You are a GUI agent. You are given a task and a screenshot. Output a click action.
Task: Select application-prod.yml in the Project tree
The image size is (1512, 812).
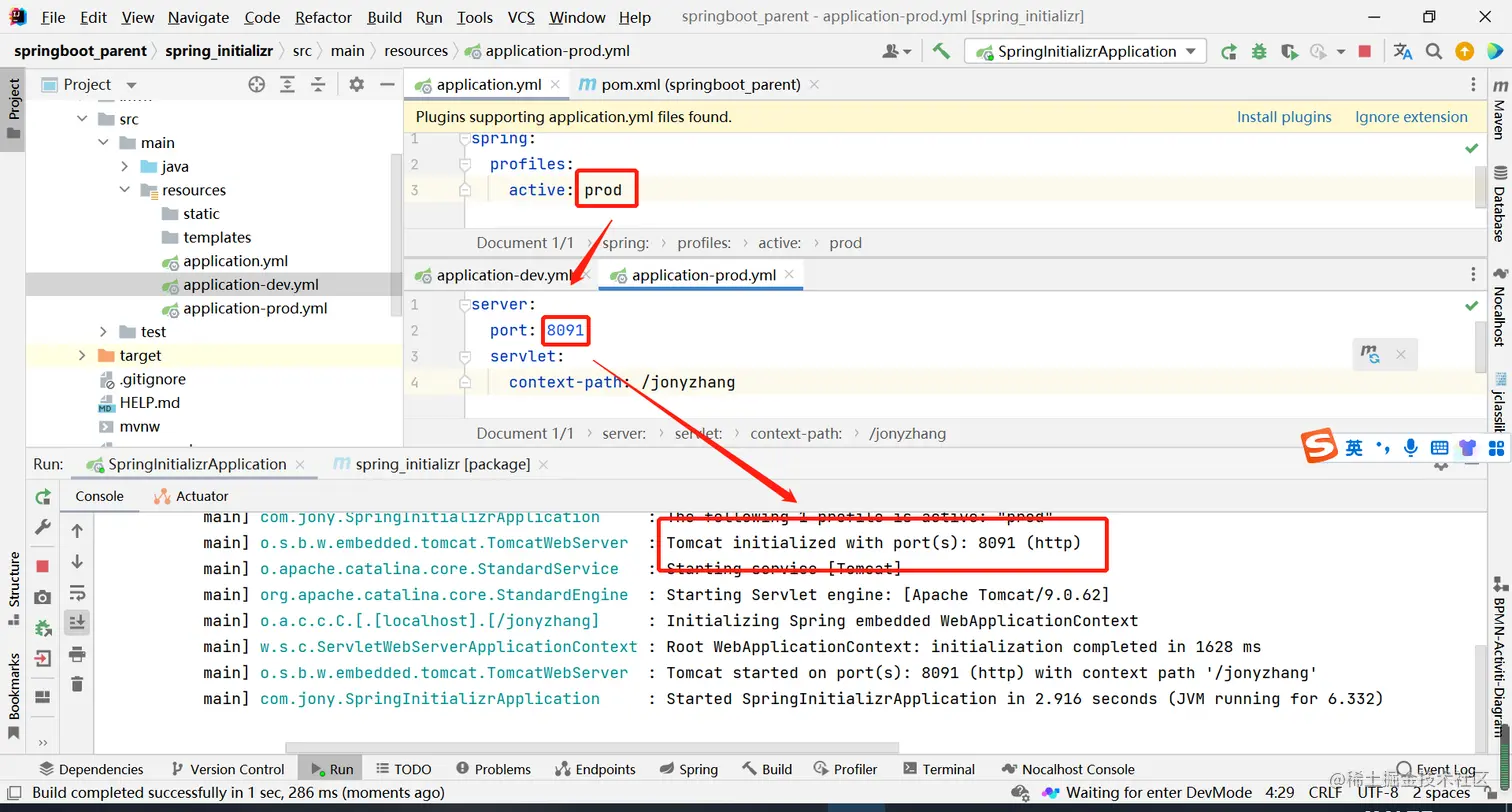255,308
